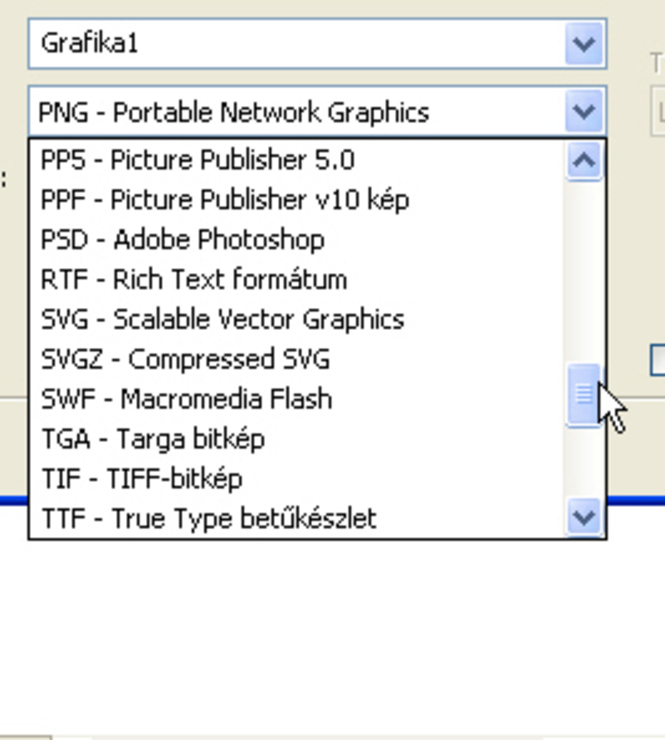
Task: Pick RTF - Rich Text formátum
Action: (194, 279)
